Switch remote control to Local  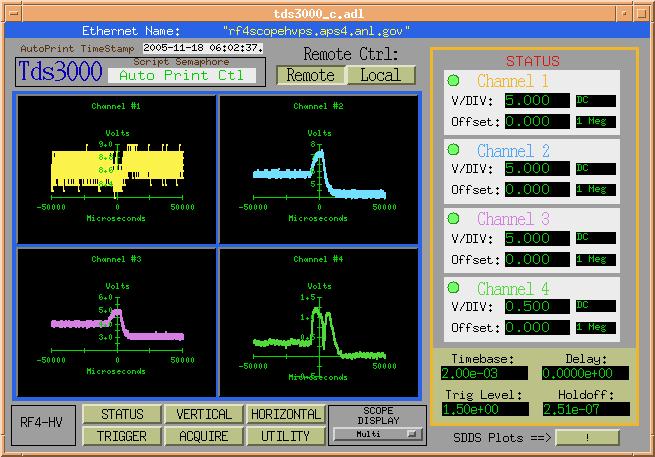pos(381,76)
